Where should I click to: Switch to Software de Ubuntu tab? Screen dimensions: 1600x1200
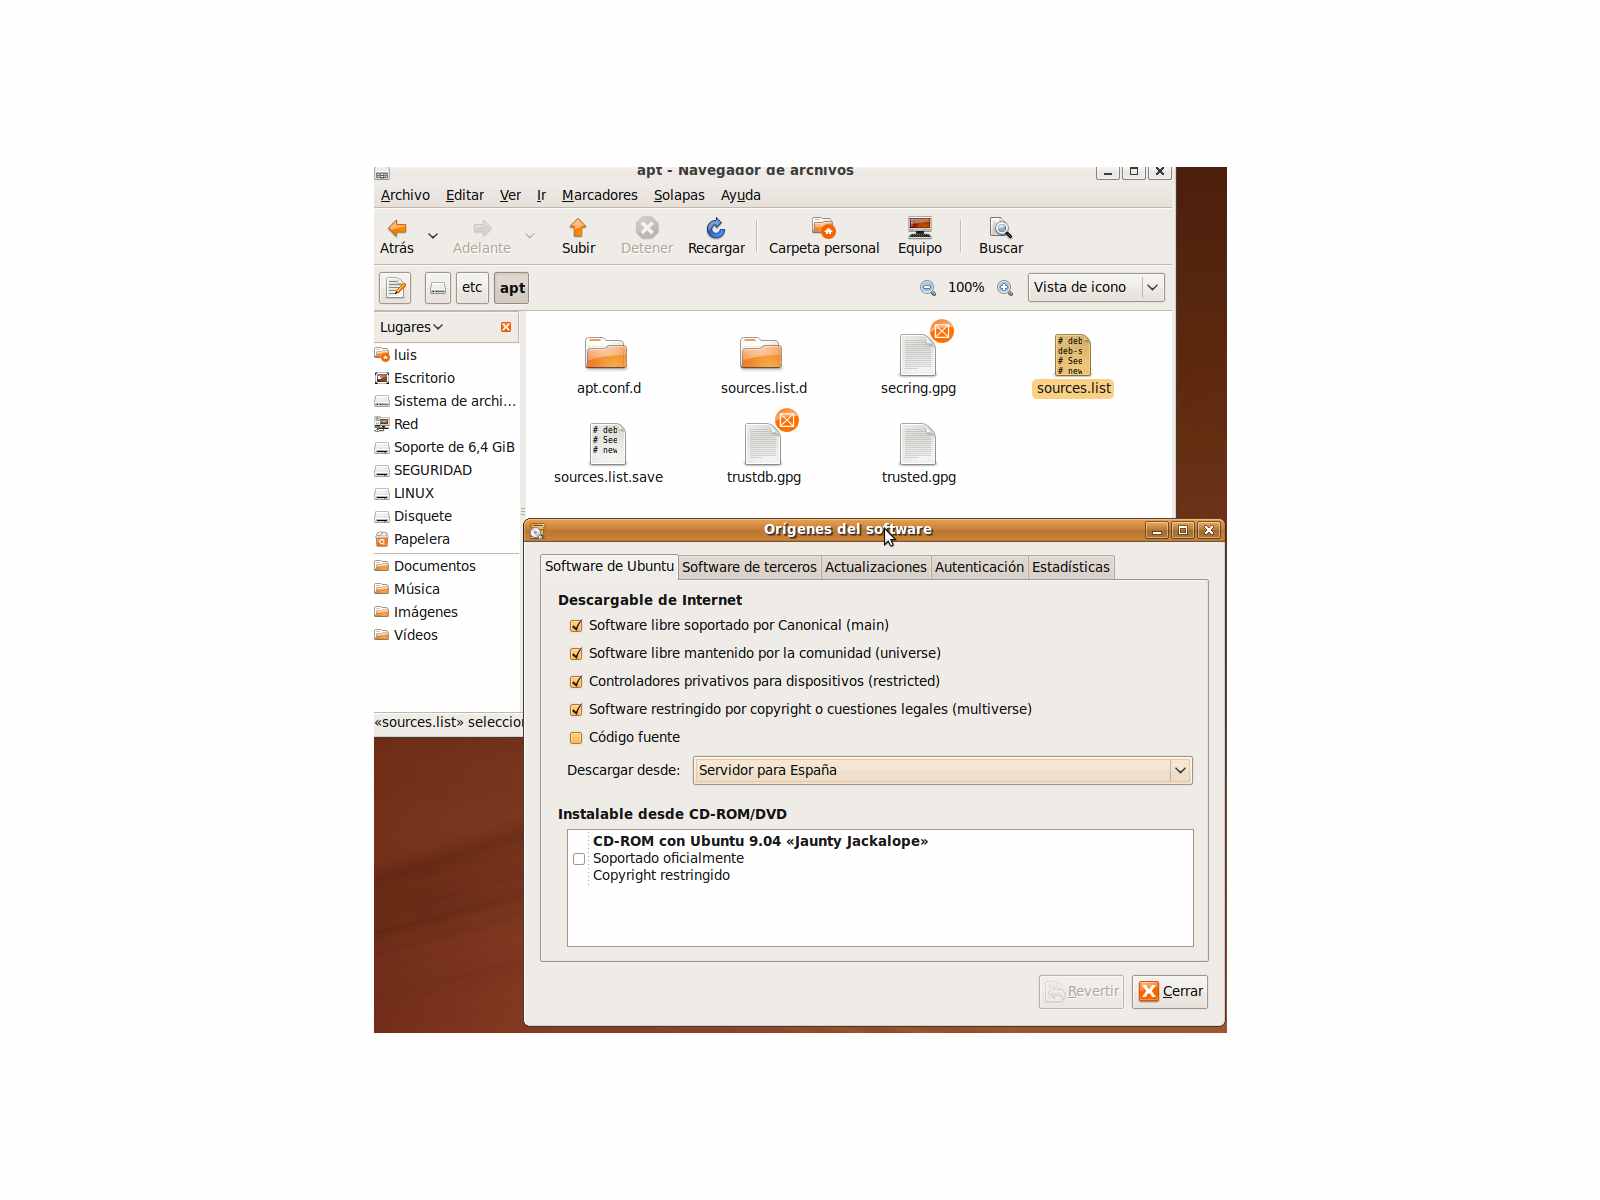tap(609, 566)
